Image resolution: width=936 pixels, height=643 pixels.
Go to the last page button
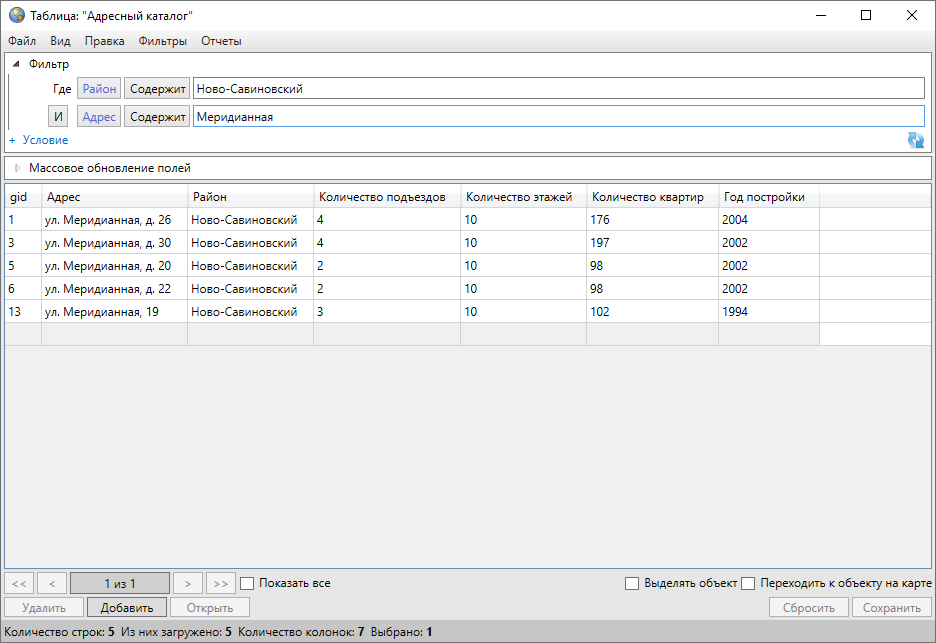(220, 583)
